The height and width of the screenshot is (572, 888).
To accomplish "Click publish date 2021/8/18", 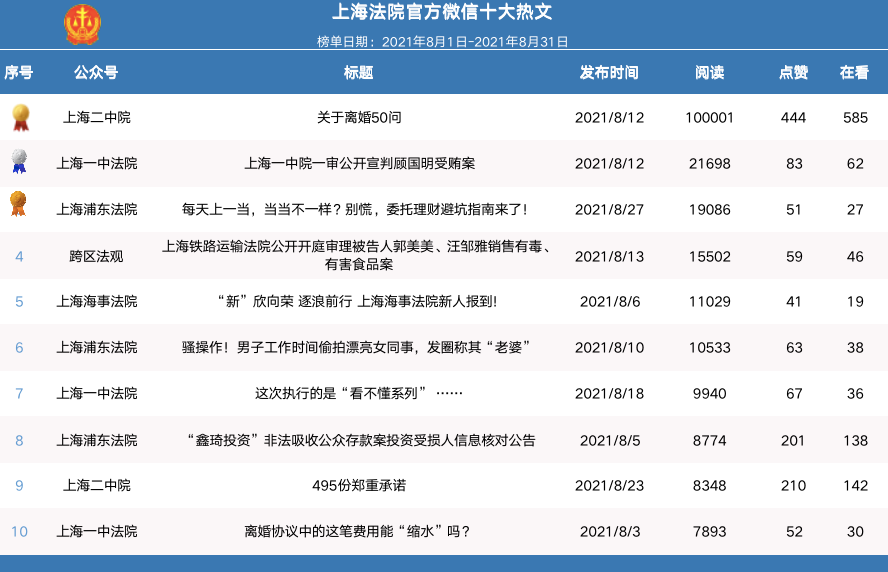I will (609, 393).
